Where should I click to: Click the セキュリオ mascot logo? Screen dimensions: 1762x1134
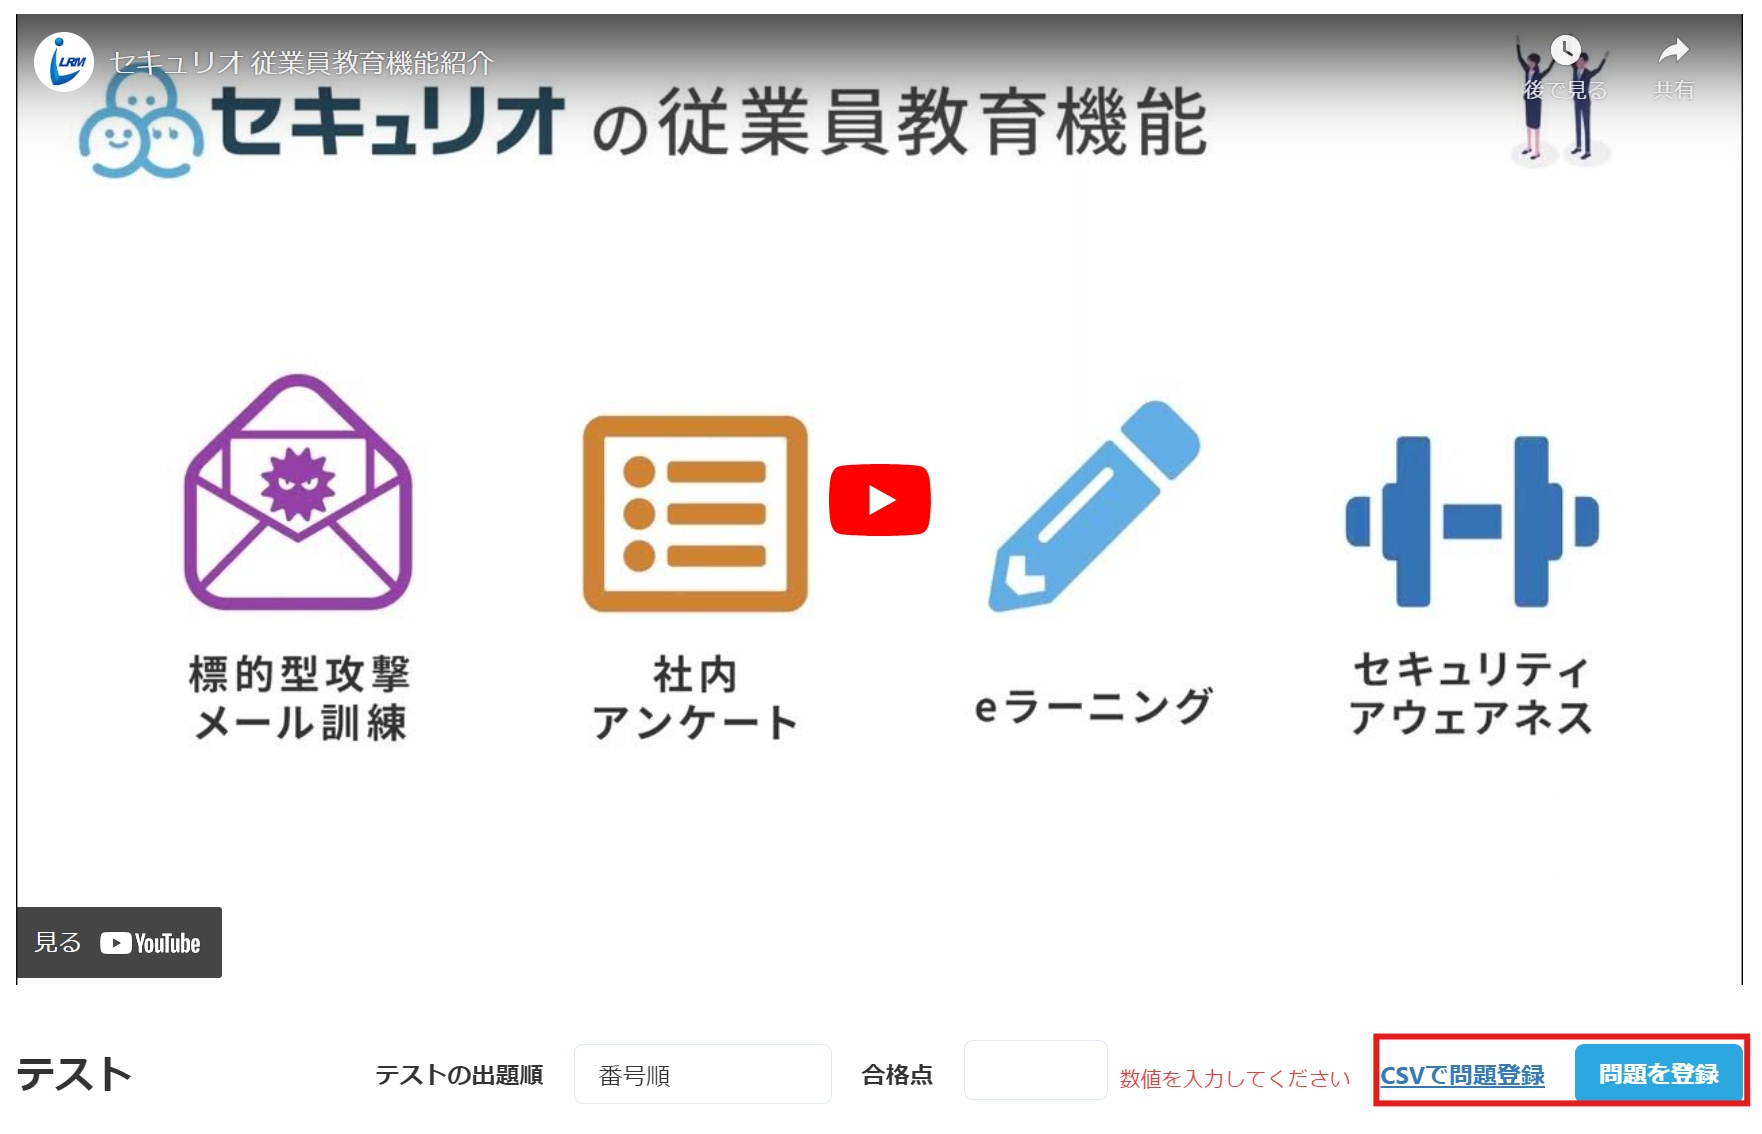pos(141,122)
